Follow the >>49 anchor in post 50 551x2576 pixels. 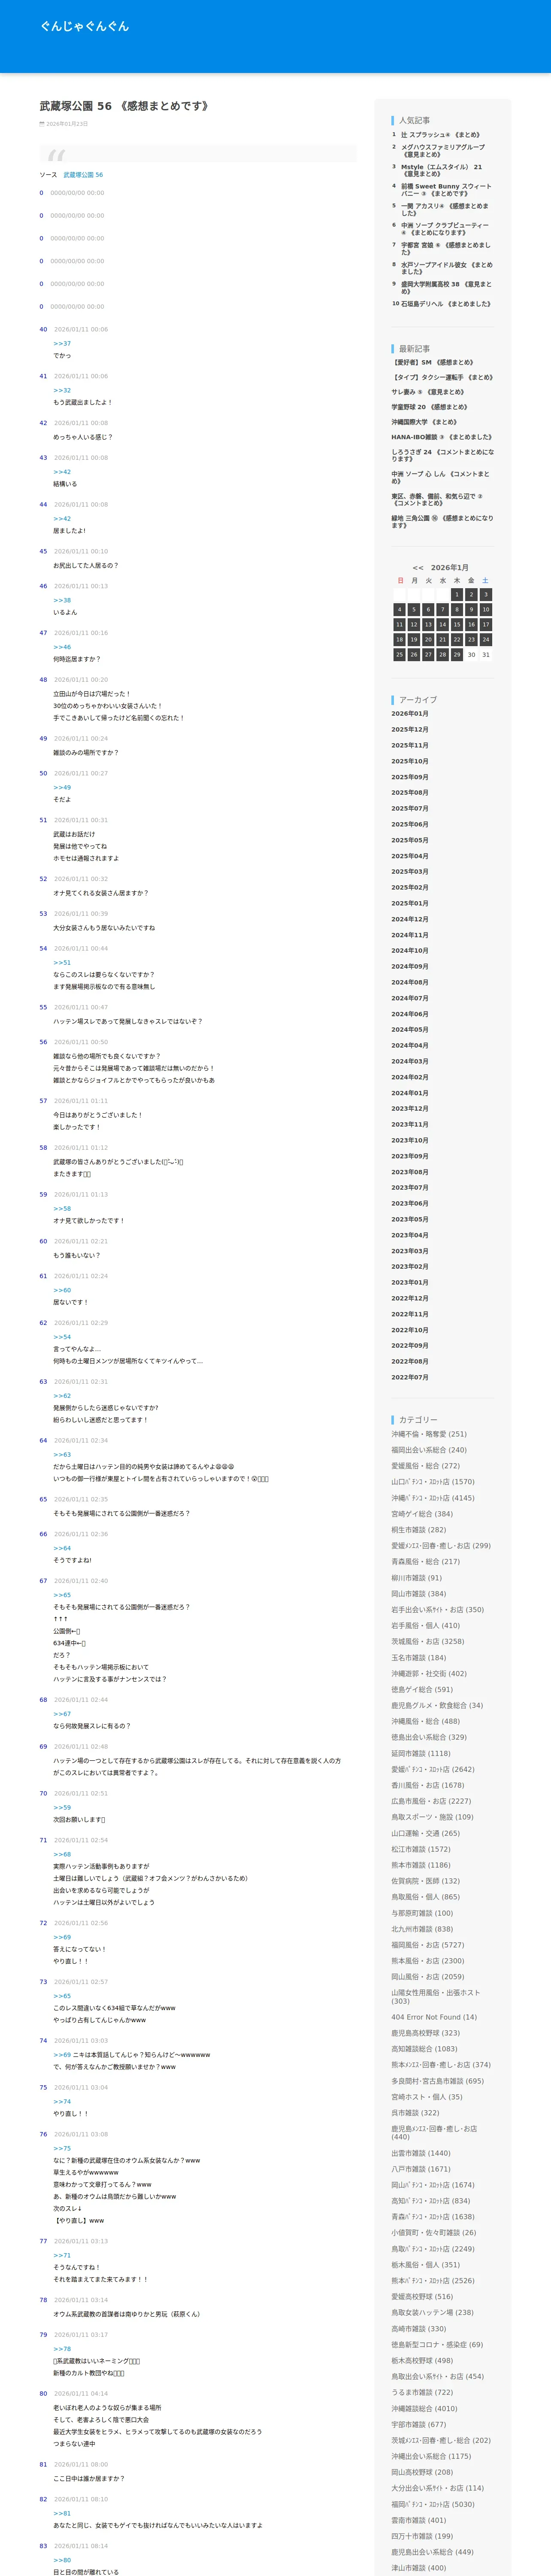(x=62, y=788)
